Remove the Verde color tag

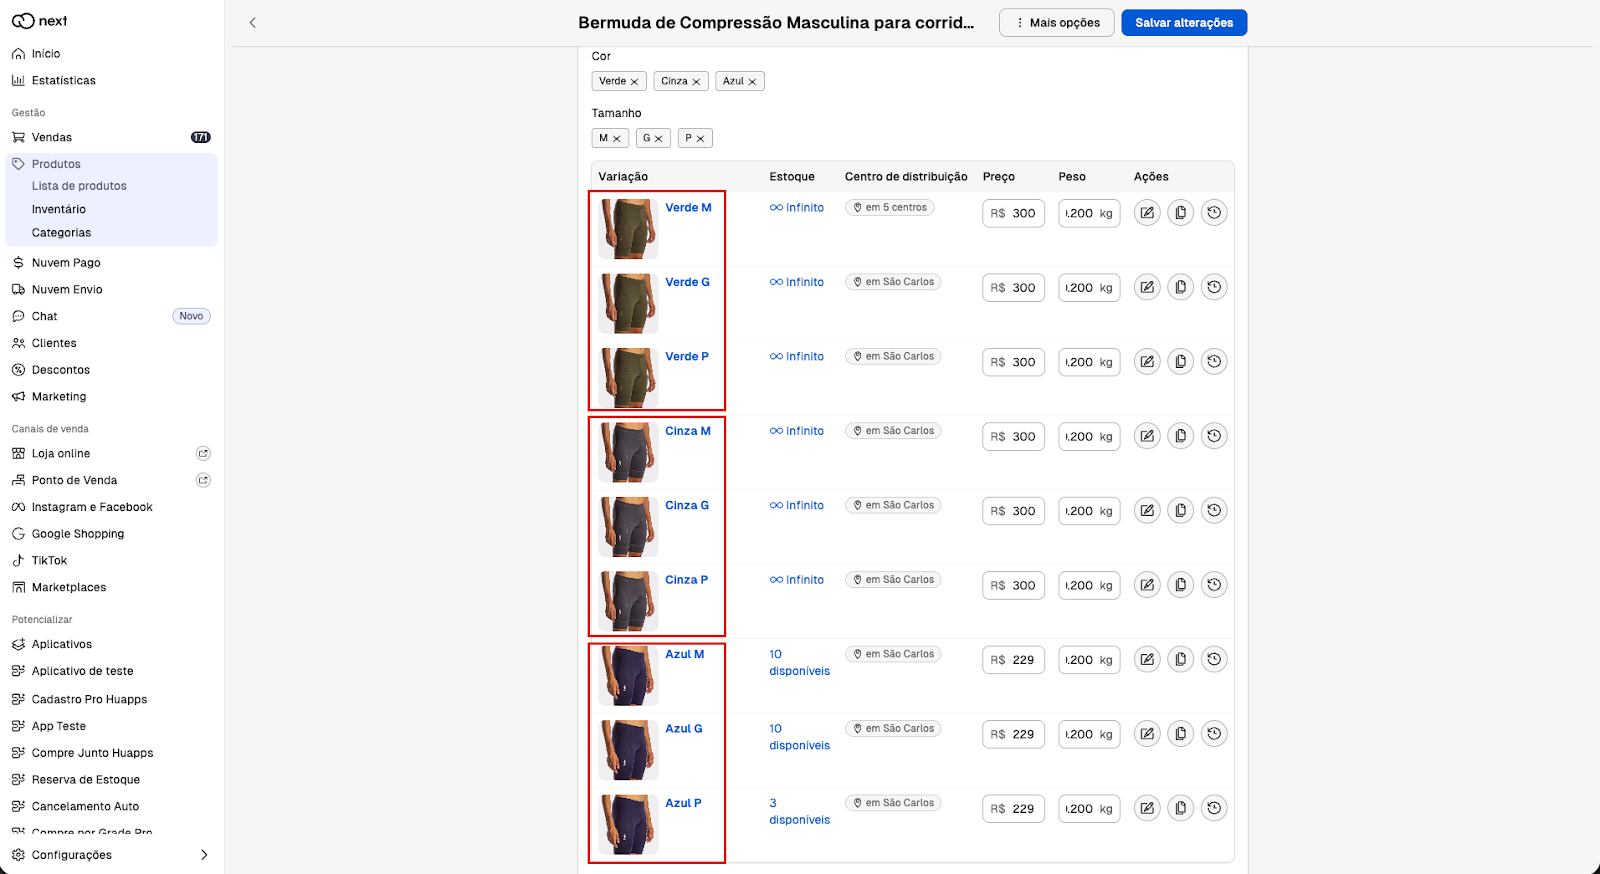634,82
